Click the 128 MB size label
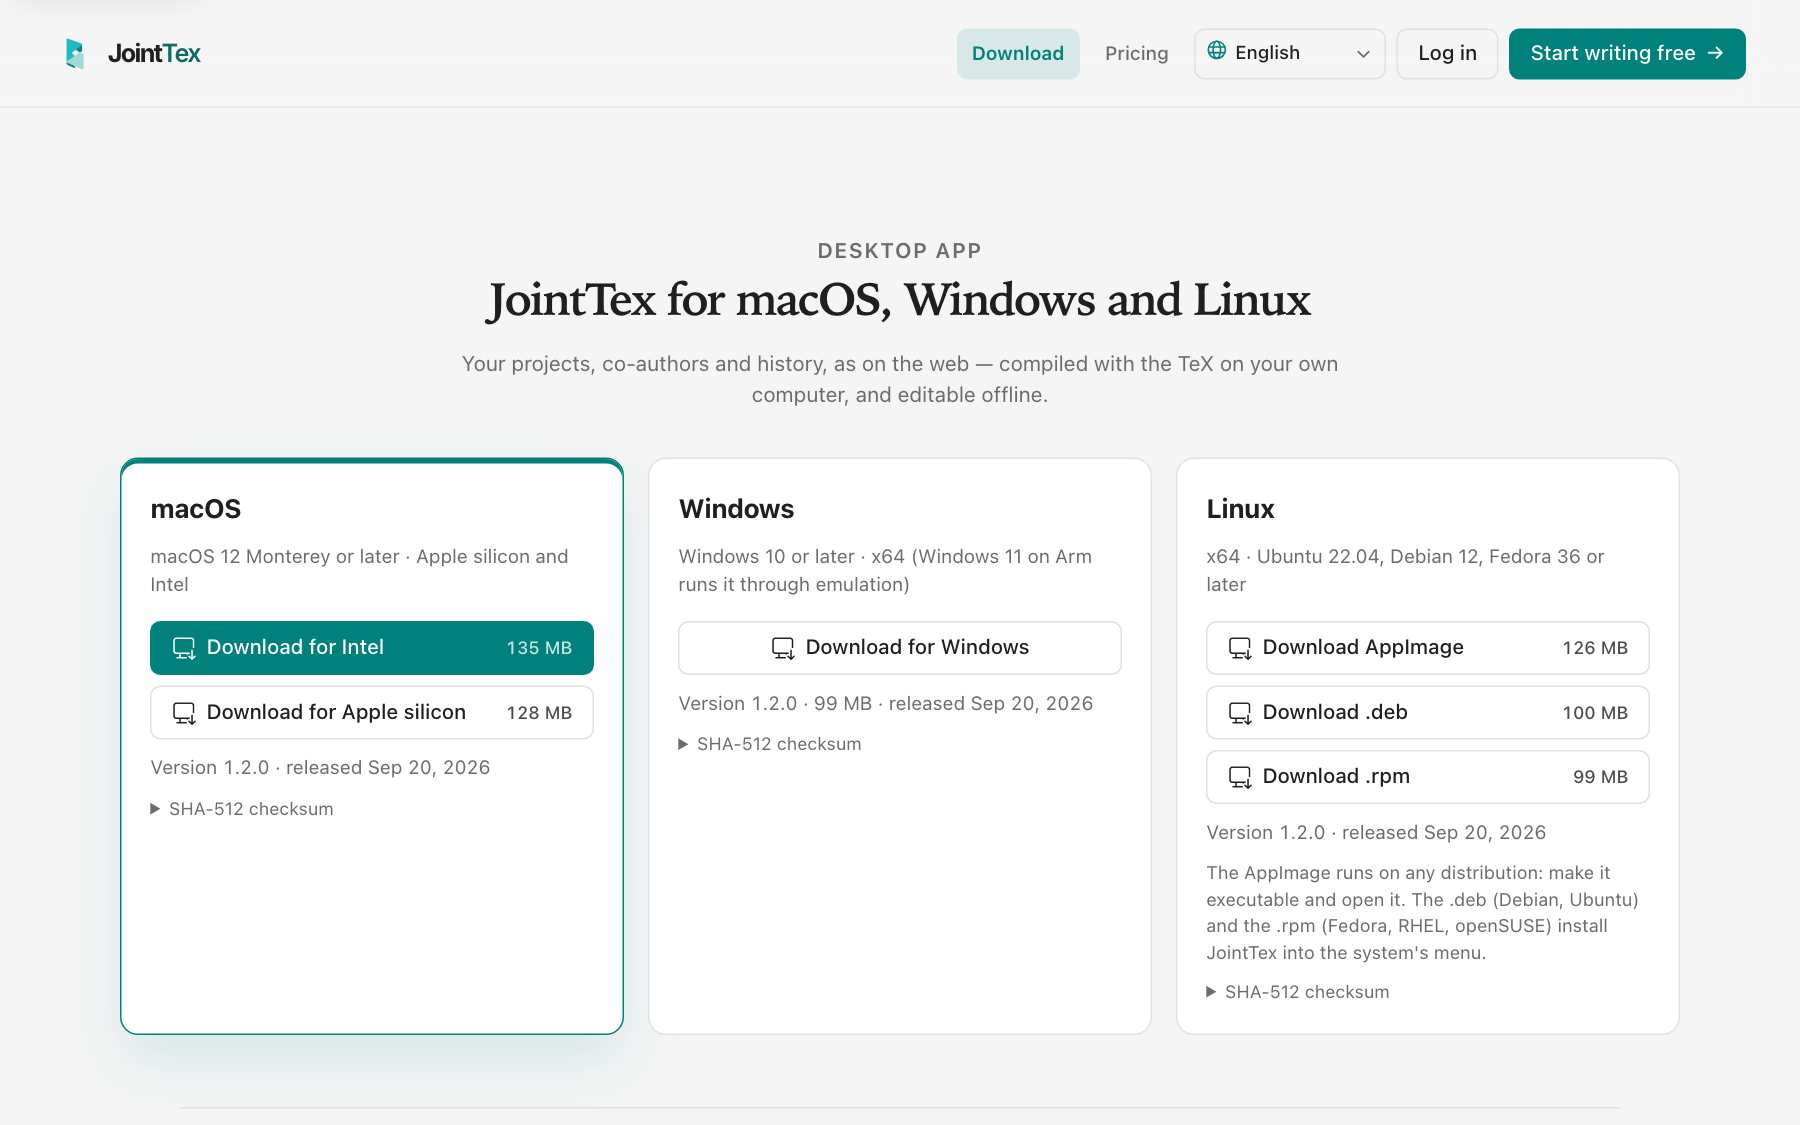This screenshot has height=1125, width=1800. [x=539, y=713]
